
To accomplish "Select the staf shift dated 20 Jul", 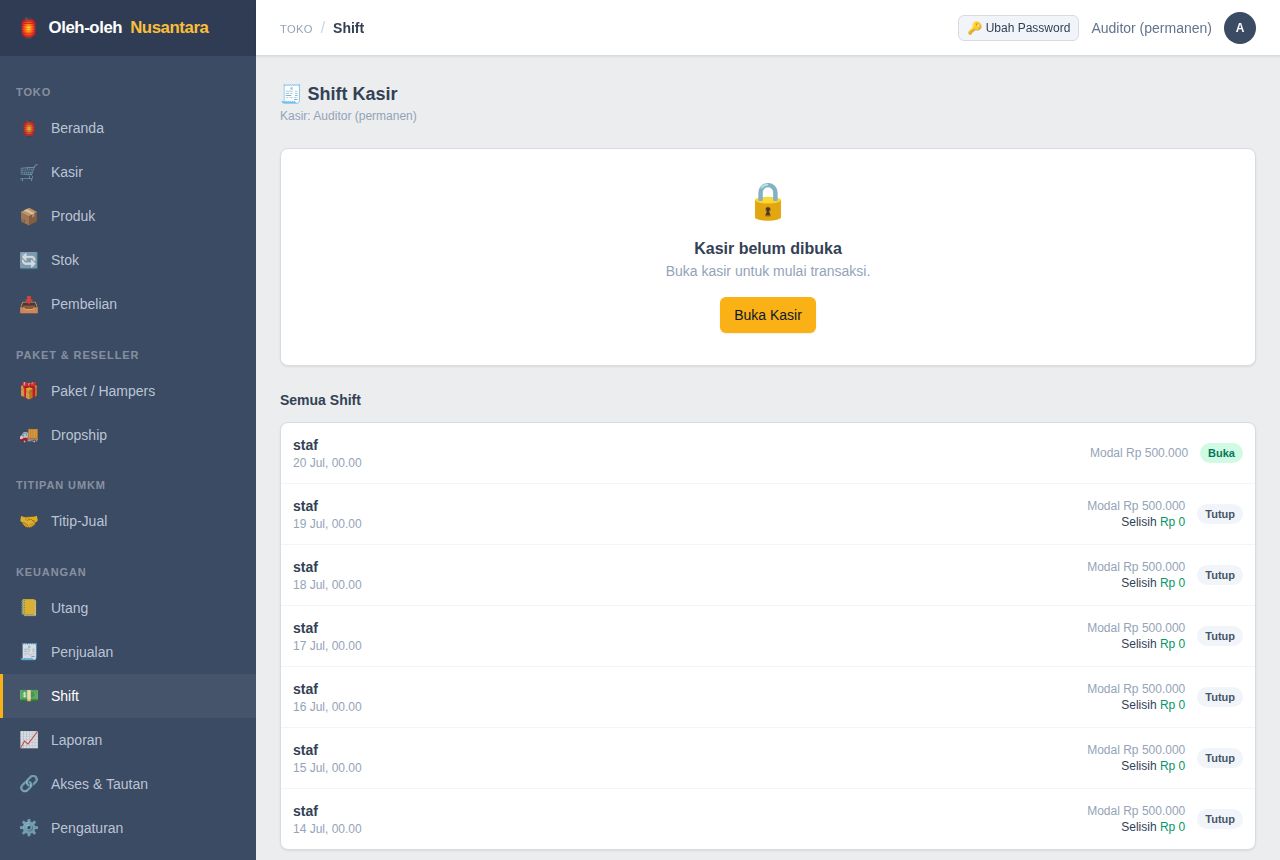I will coord(768,453).
